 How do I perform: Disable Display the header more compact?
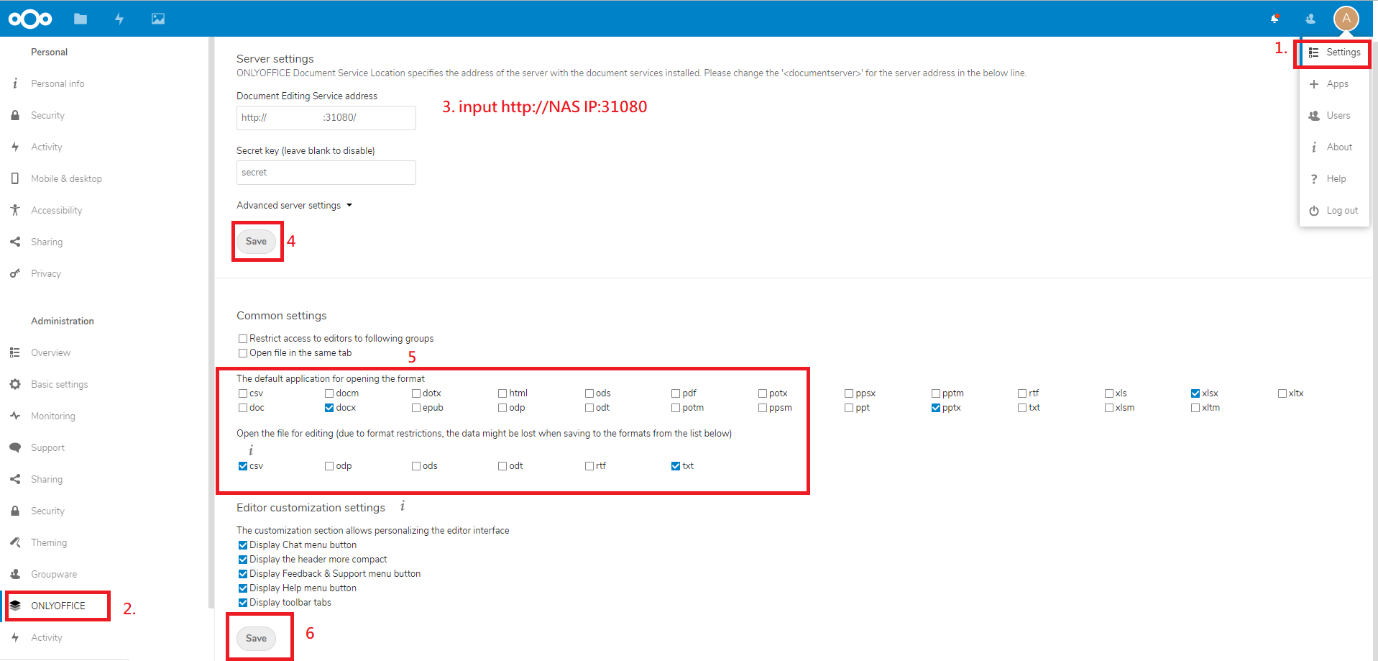[243, 560]
